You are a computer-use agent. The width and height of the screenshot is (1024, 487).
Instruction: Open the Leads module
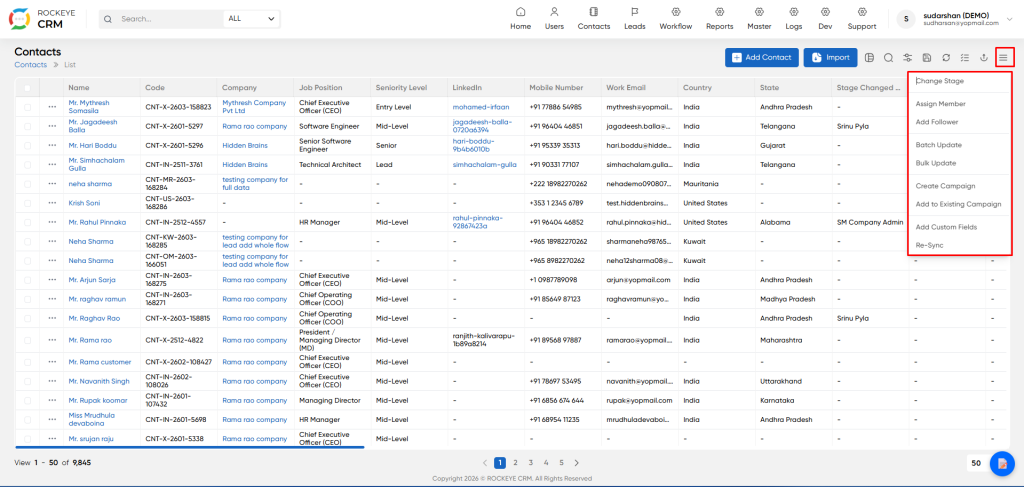coord(634,18)
